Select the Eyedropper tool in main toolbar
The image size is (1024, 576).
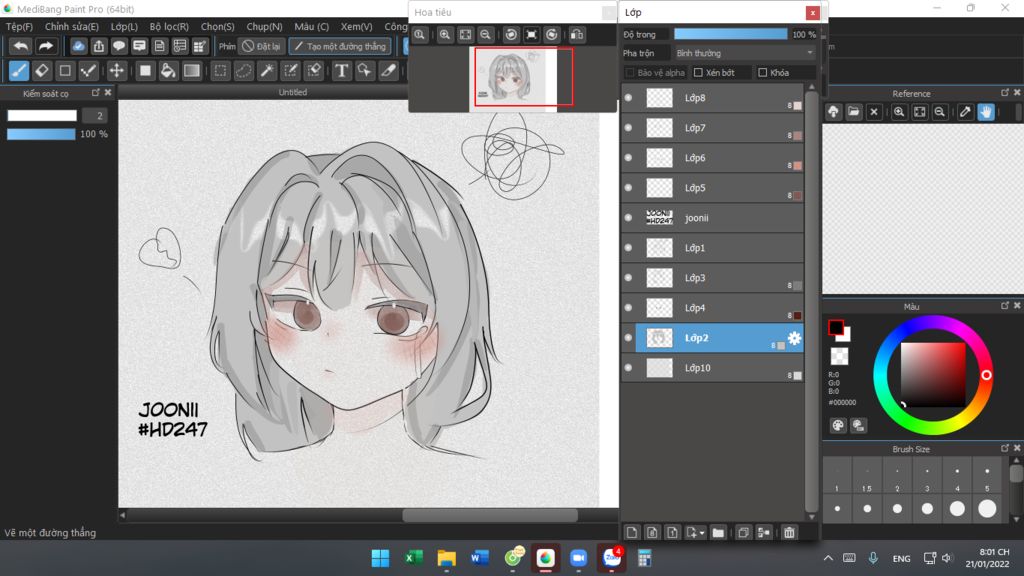pyautogui.click(x=389, y=71)
